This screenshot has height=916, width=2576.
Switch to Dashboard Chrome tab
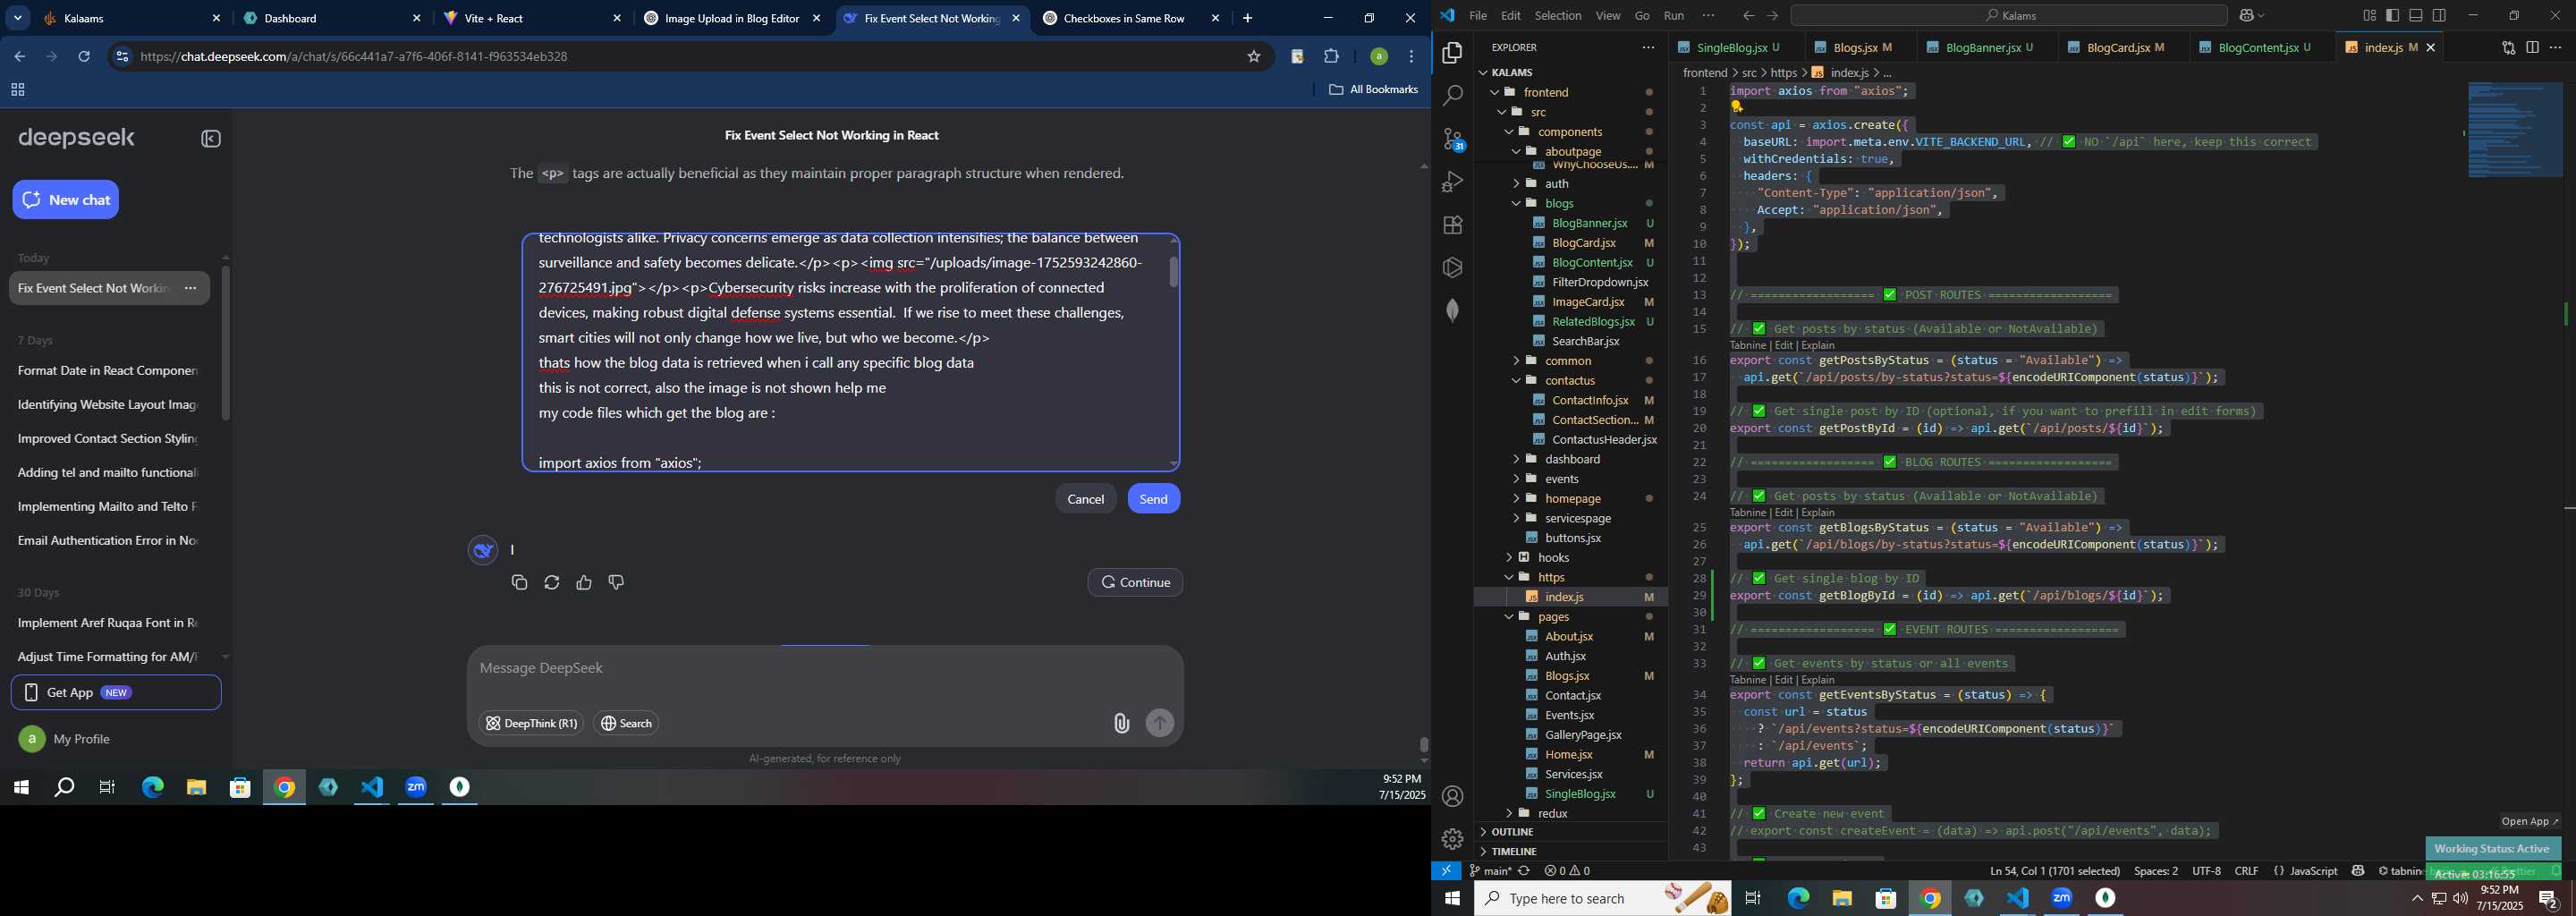click(x=333, y=18)
